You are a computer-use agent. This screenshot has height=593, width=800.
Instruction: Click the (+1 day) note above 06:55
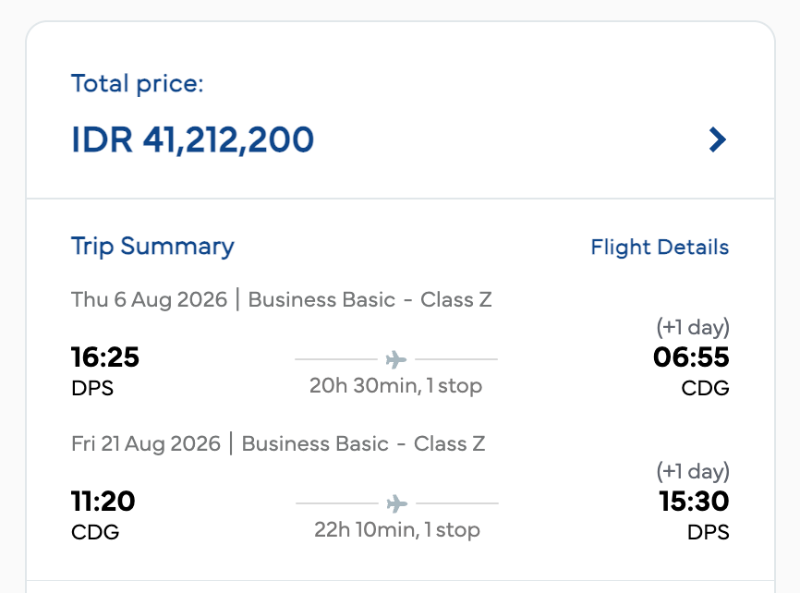[x=693, y=327]
